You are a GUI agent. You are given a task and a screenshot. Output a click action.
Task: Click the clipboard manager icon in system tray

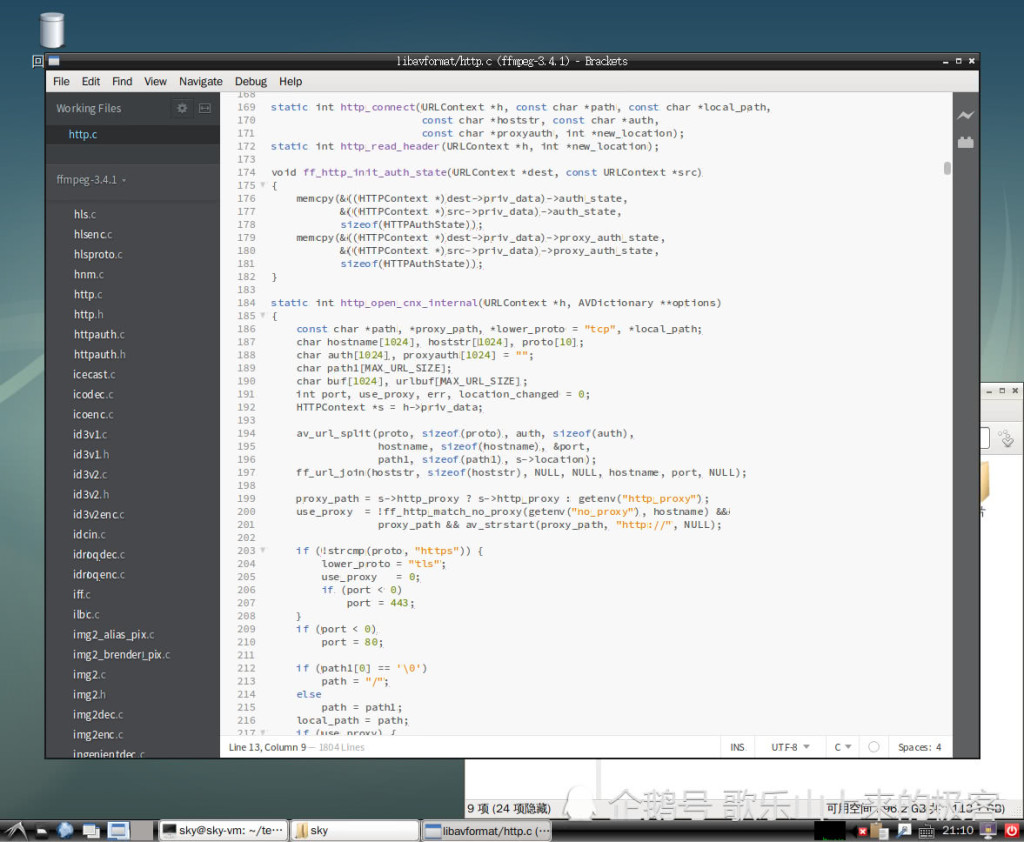[x=882, y=831]
